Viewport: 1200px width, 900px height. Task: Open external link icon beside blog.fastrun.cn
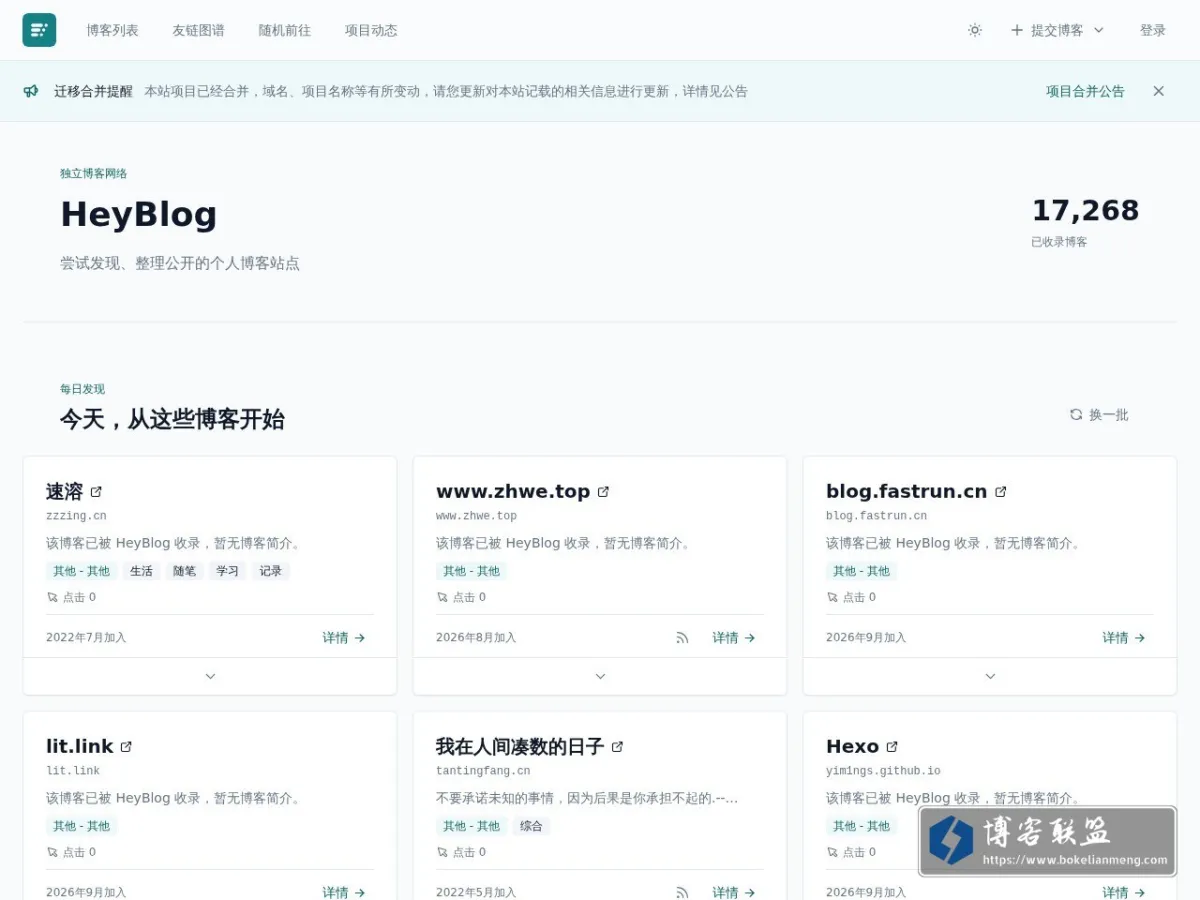(x=1000, y=492)
